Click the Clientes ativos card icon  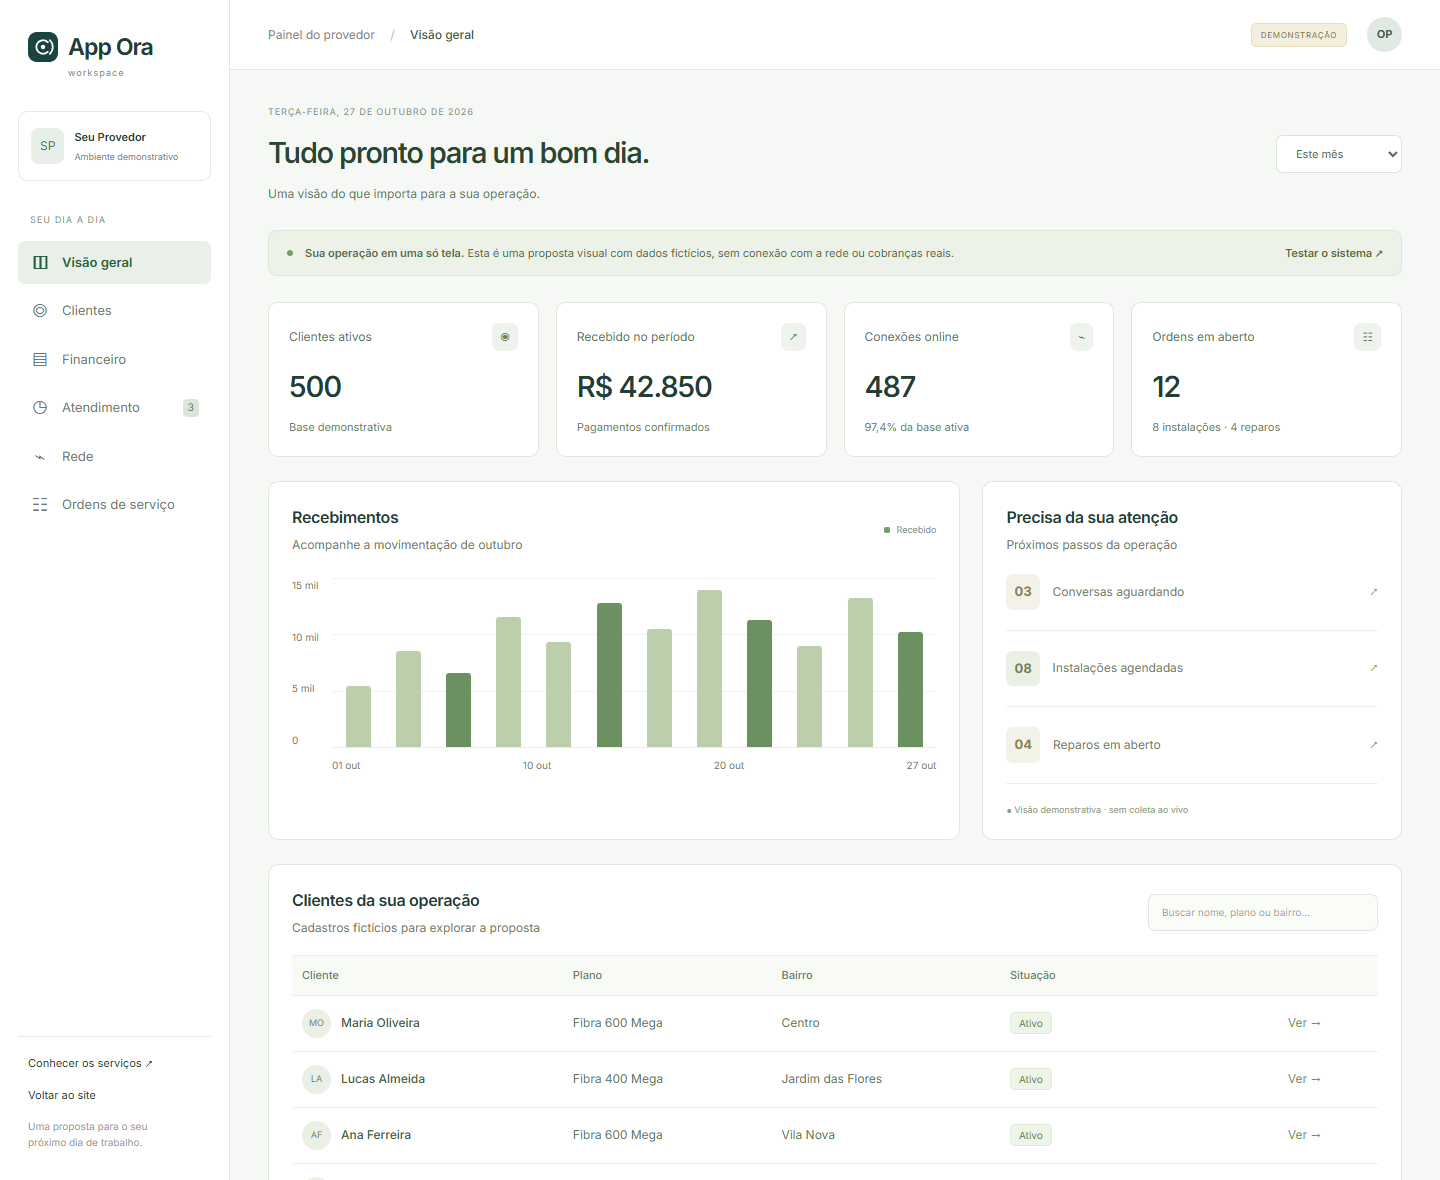[505, 337]
